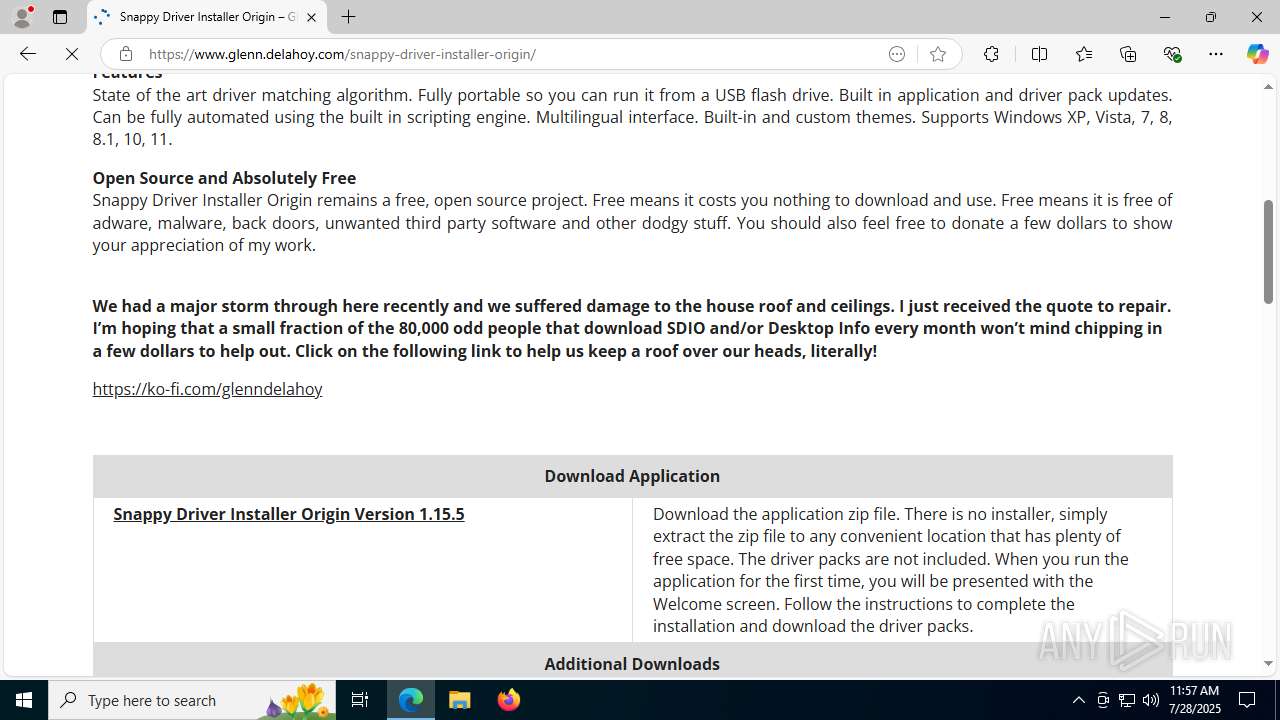Click the scrollbar down arrow

click(x=1268, y=663)
